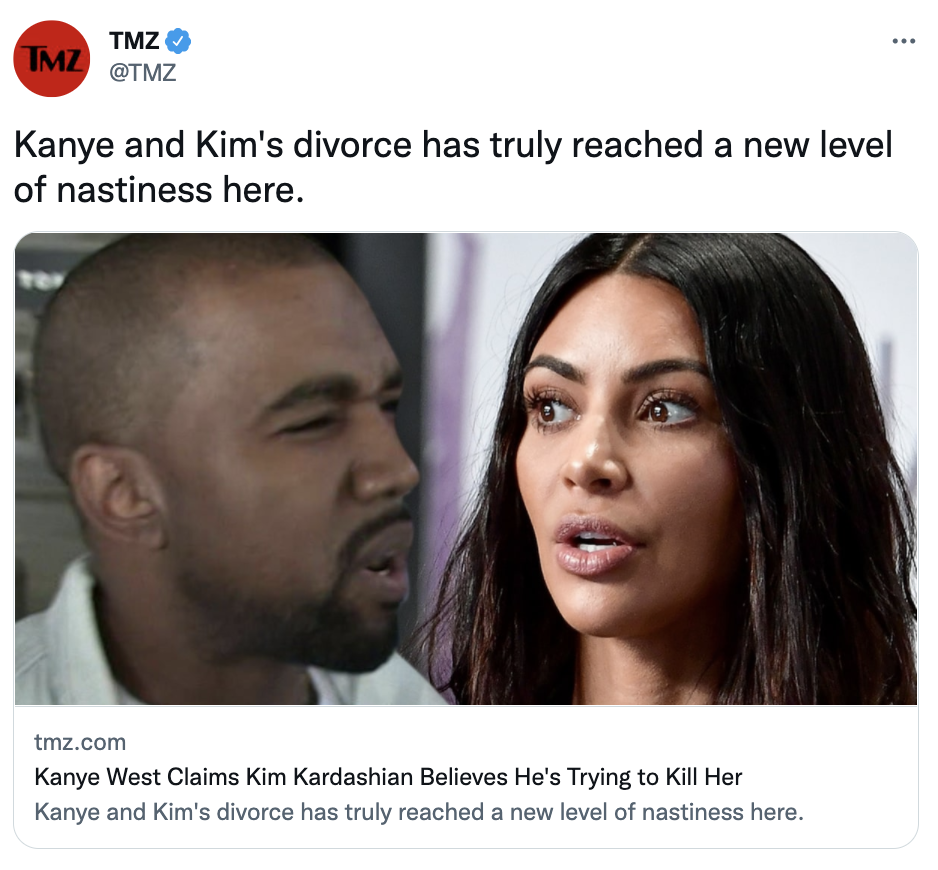Click the gray card description text
Image resolution: width=938 pixels, height=870 pixels.
click(x=419, y=812)
